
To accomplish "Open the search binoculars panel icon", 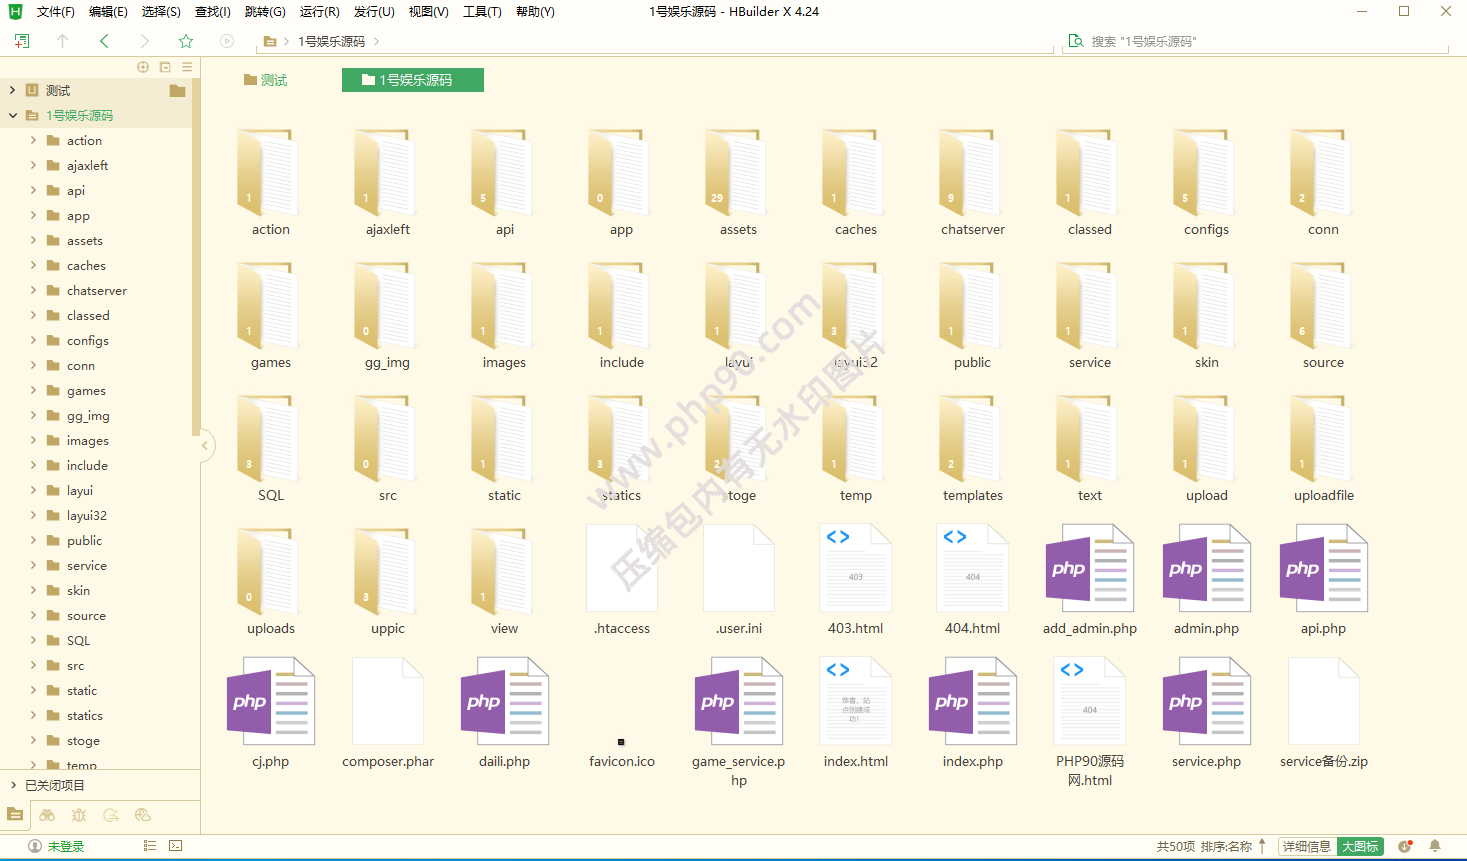I will click(47, 815).
